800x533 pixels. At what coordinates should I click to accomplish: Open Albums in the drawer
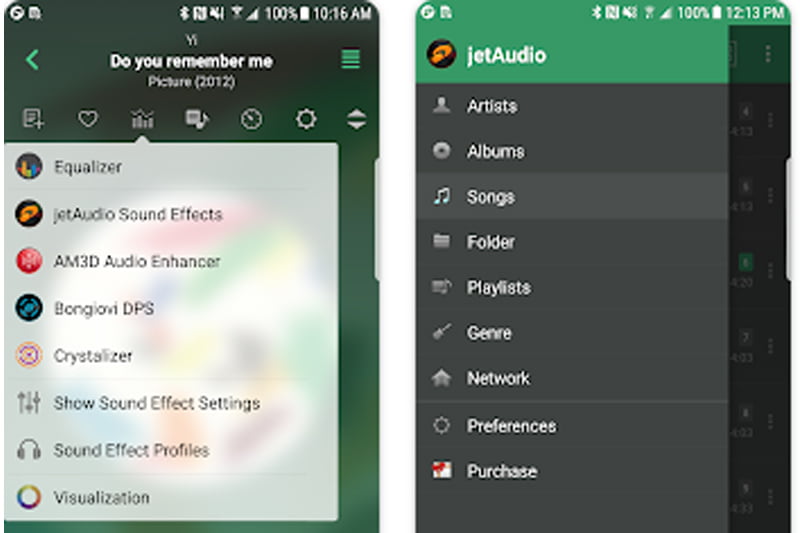click(572, 151)
